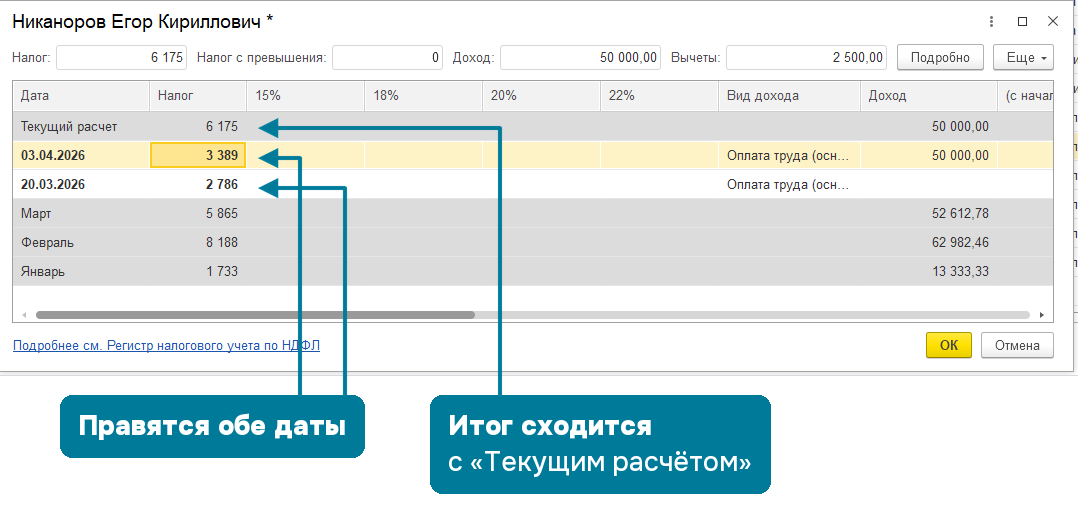
Task: Click the tax cell with 2 786
Action: pyautogui.click(x=198, y=184)
